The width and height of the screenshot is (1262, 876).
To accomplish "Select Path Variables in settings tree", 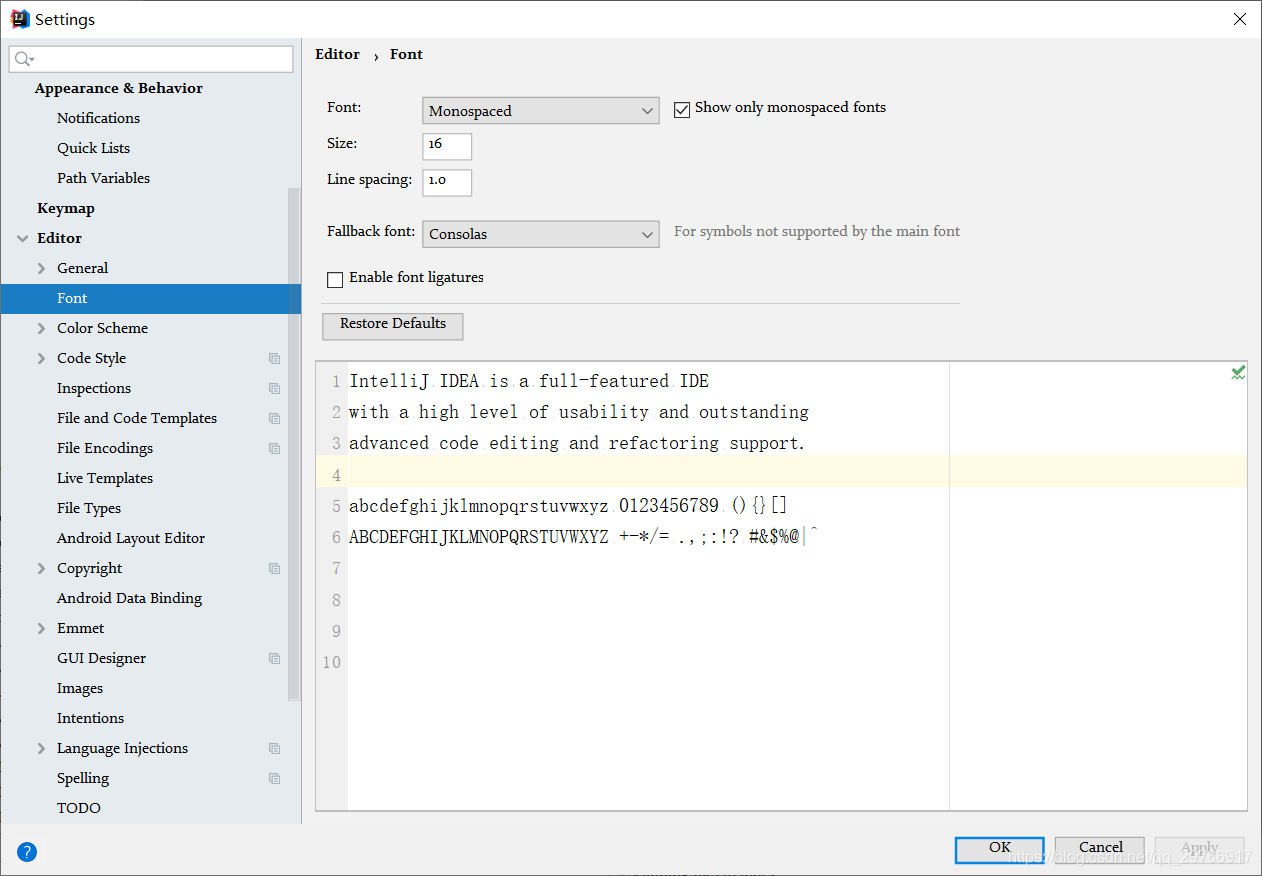I will 103,178.
